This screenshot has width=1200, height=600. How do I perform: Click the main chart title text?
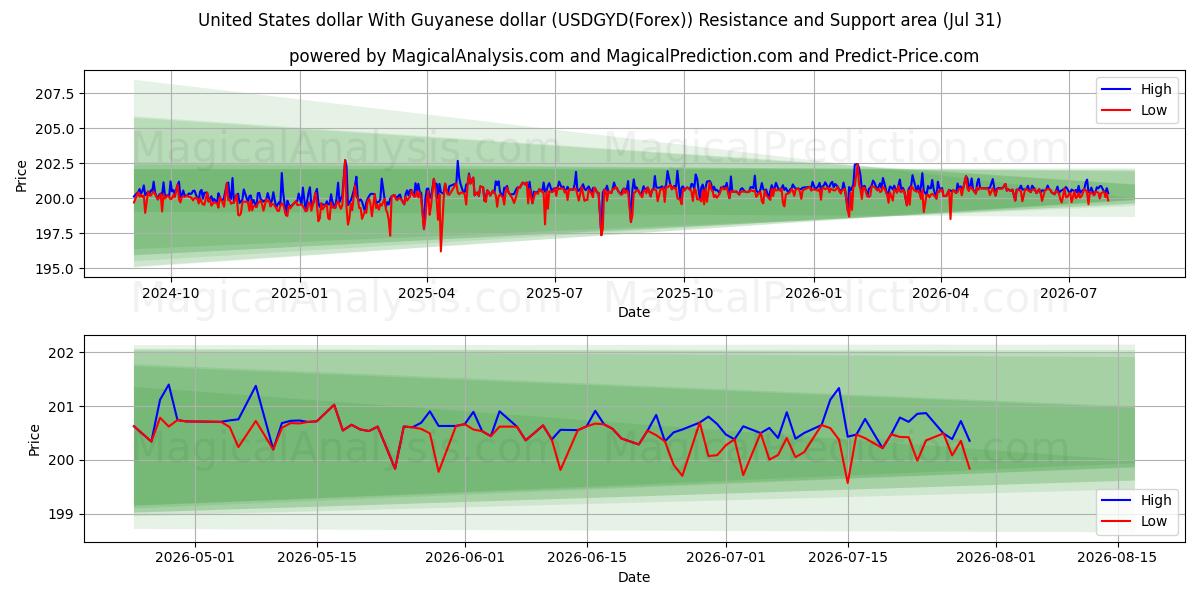(x=600, y=20)
